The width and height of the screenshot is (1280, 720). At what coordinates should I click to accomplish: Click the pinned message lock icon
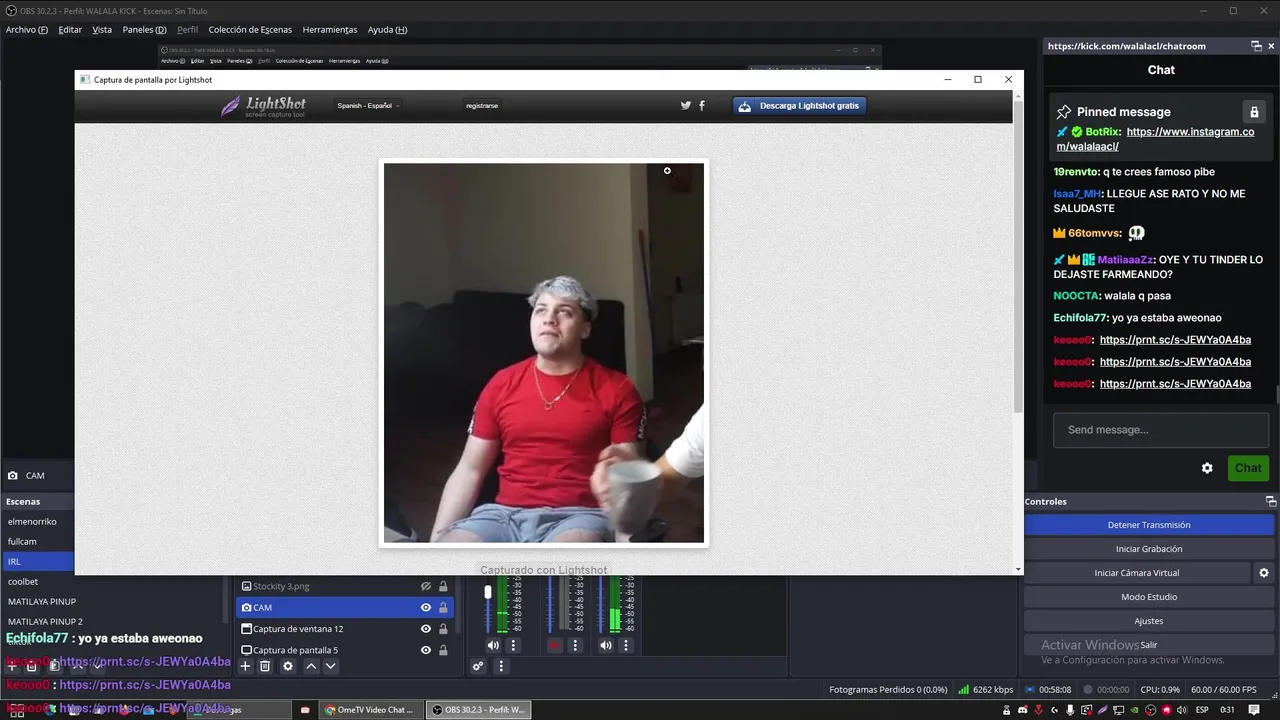[x=1254, y=112]
